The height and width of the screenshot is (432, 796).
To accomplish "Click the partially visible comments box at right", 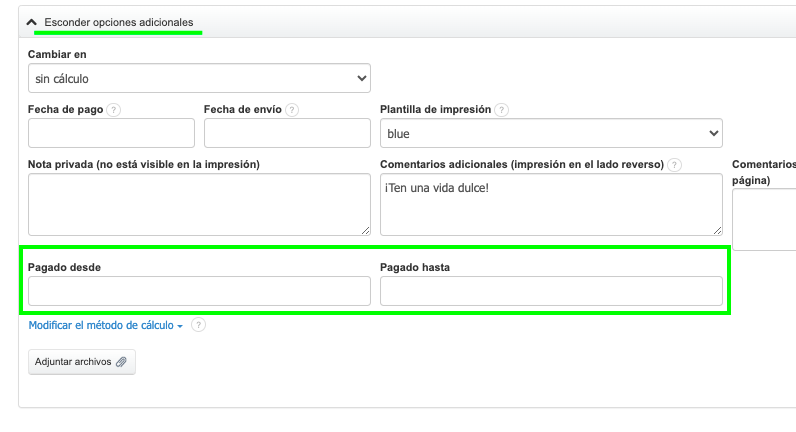I will (765, 218).
